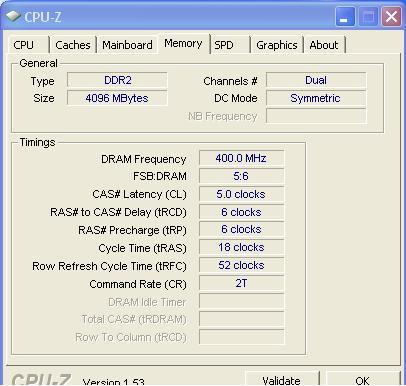Image resolution: width=406 pixels, height=386 pixels.
Task: Click the 5.0 clocks CAS Latency value
Action: (242, 194)
